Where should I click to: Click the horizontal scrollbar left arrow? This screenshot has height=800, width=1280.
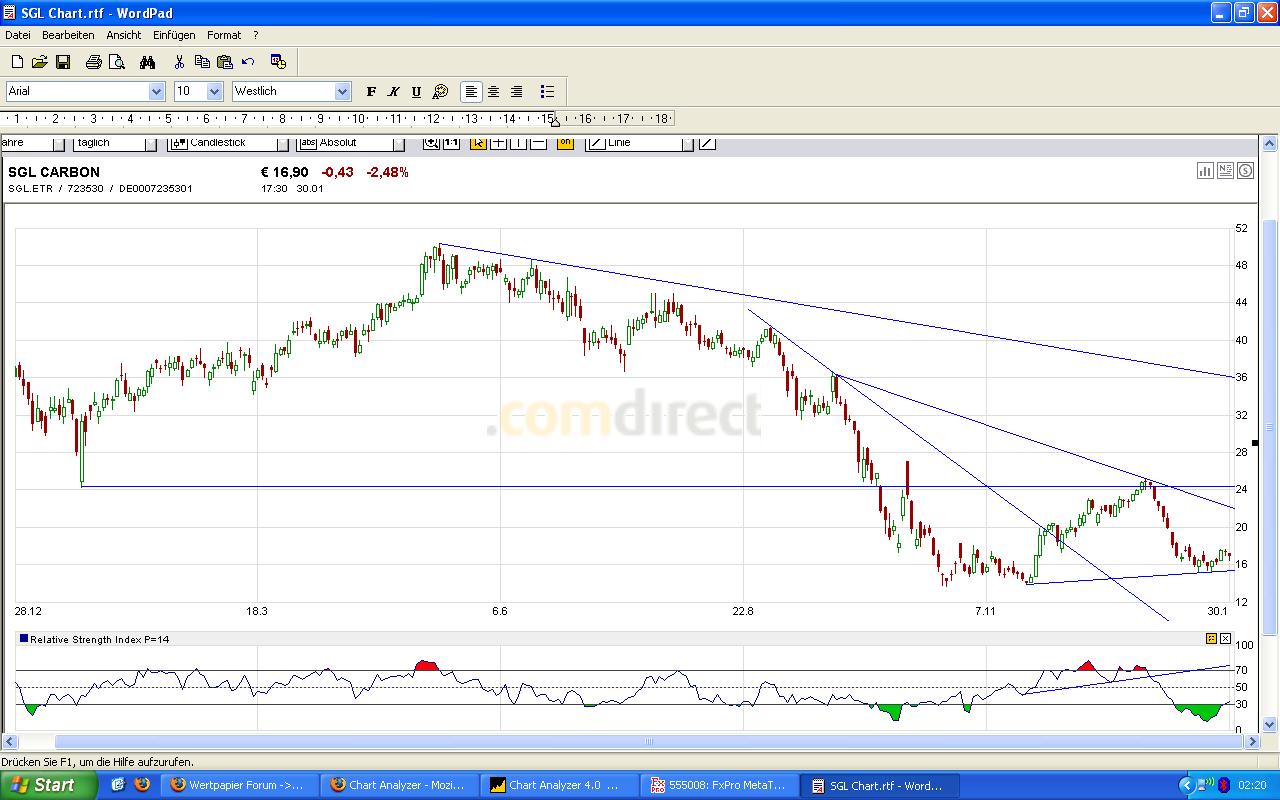point(10,741)
